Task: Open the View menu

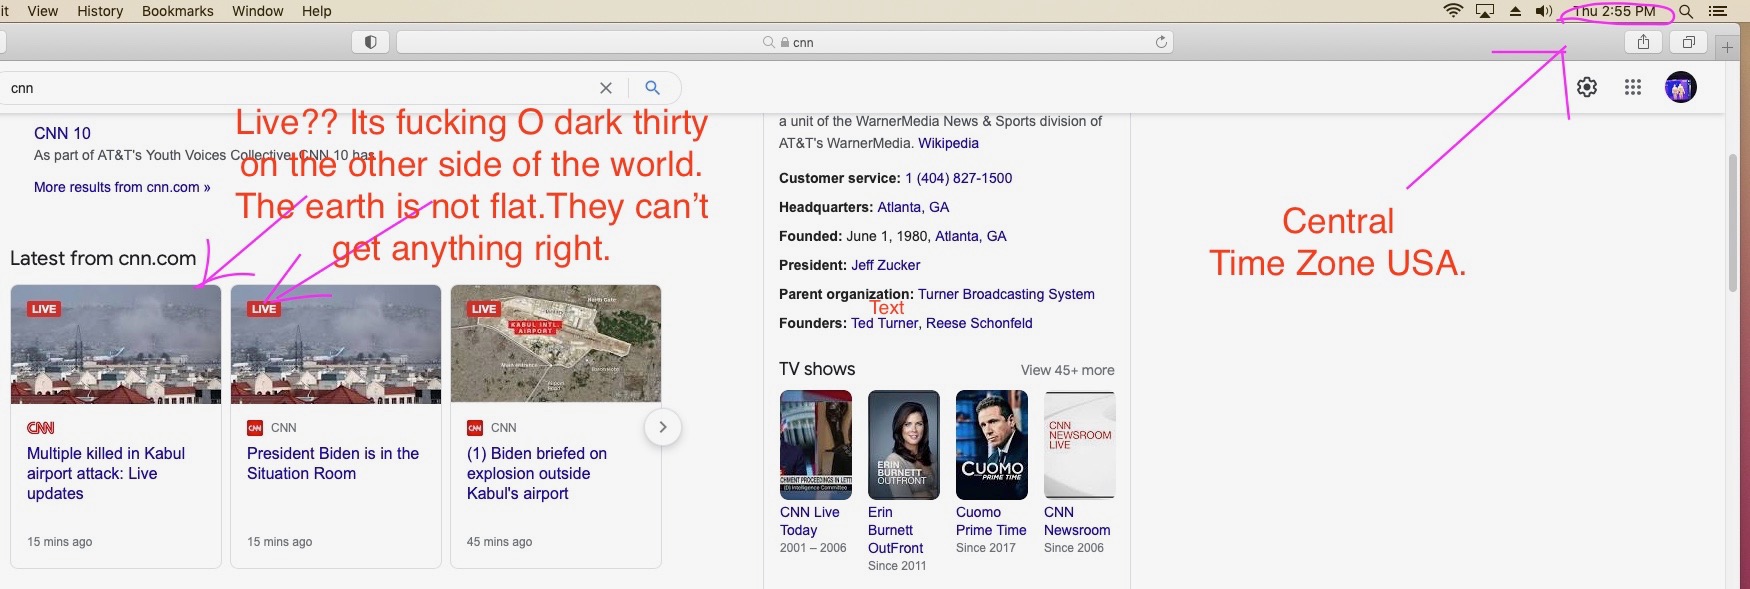Action: point(43,11)
